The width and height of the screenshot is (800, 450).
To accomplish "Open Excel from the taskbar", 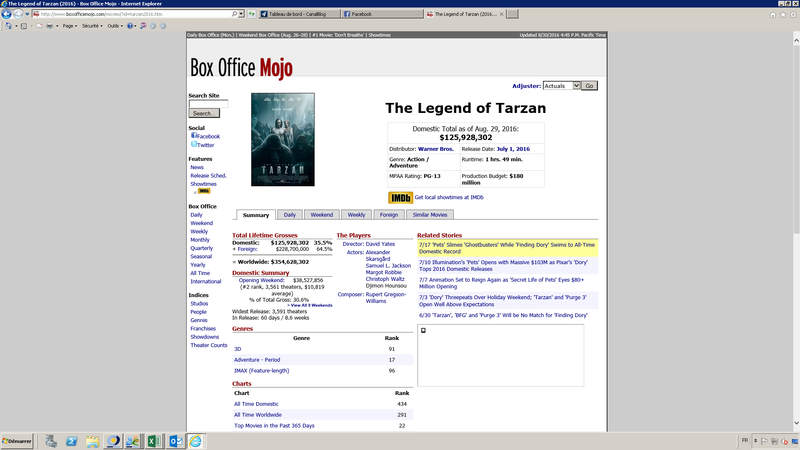I will [154, 441].
